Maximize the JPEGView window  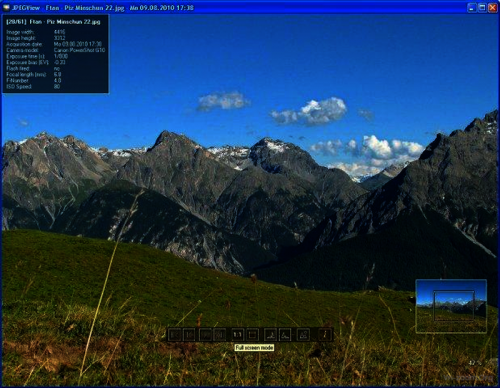click(482, 8)
